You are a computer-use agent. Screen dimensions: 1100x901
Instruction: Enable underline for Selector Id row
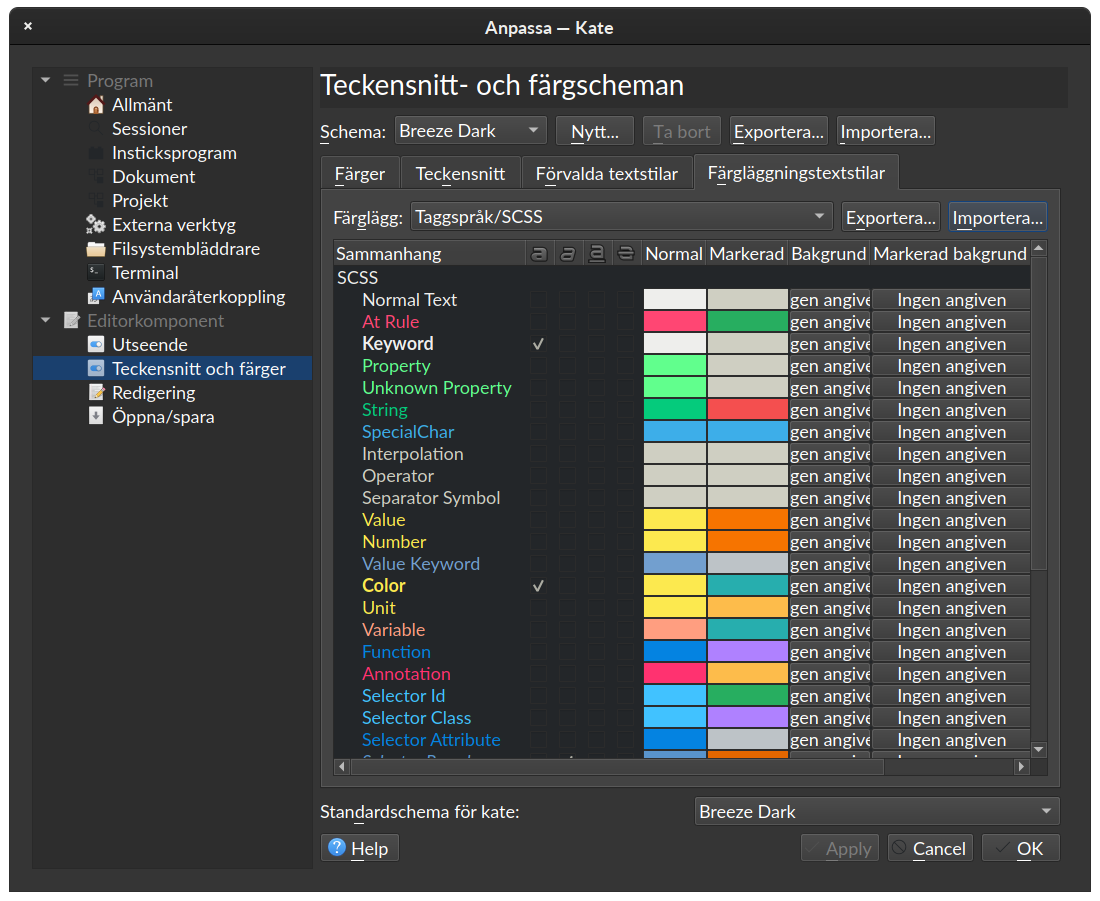pyautogui.click(x=596, y=695)
